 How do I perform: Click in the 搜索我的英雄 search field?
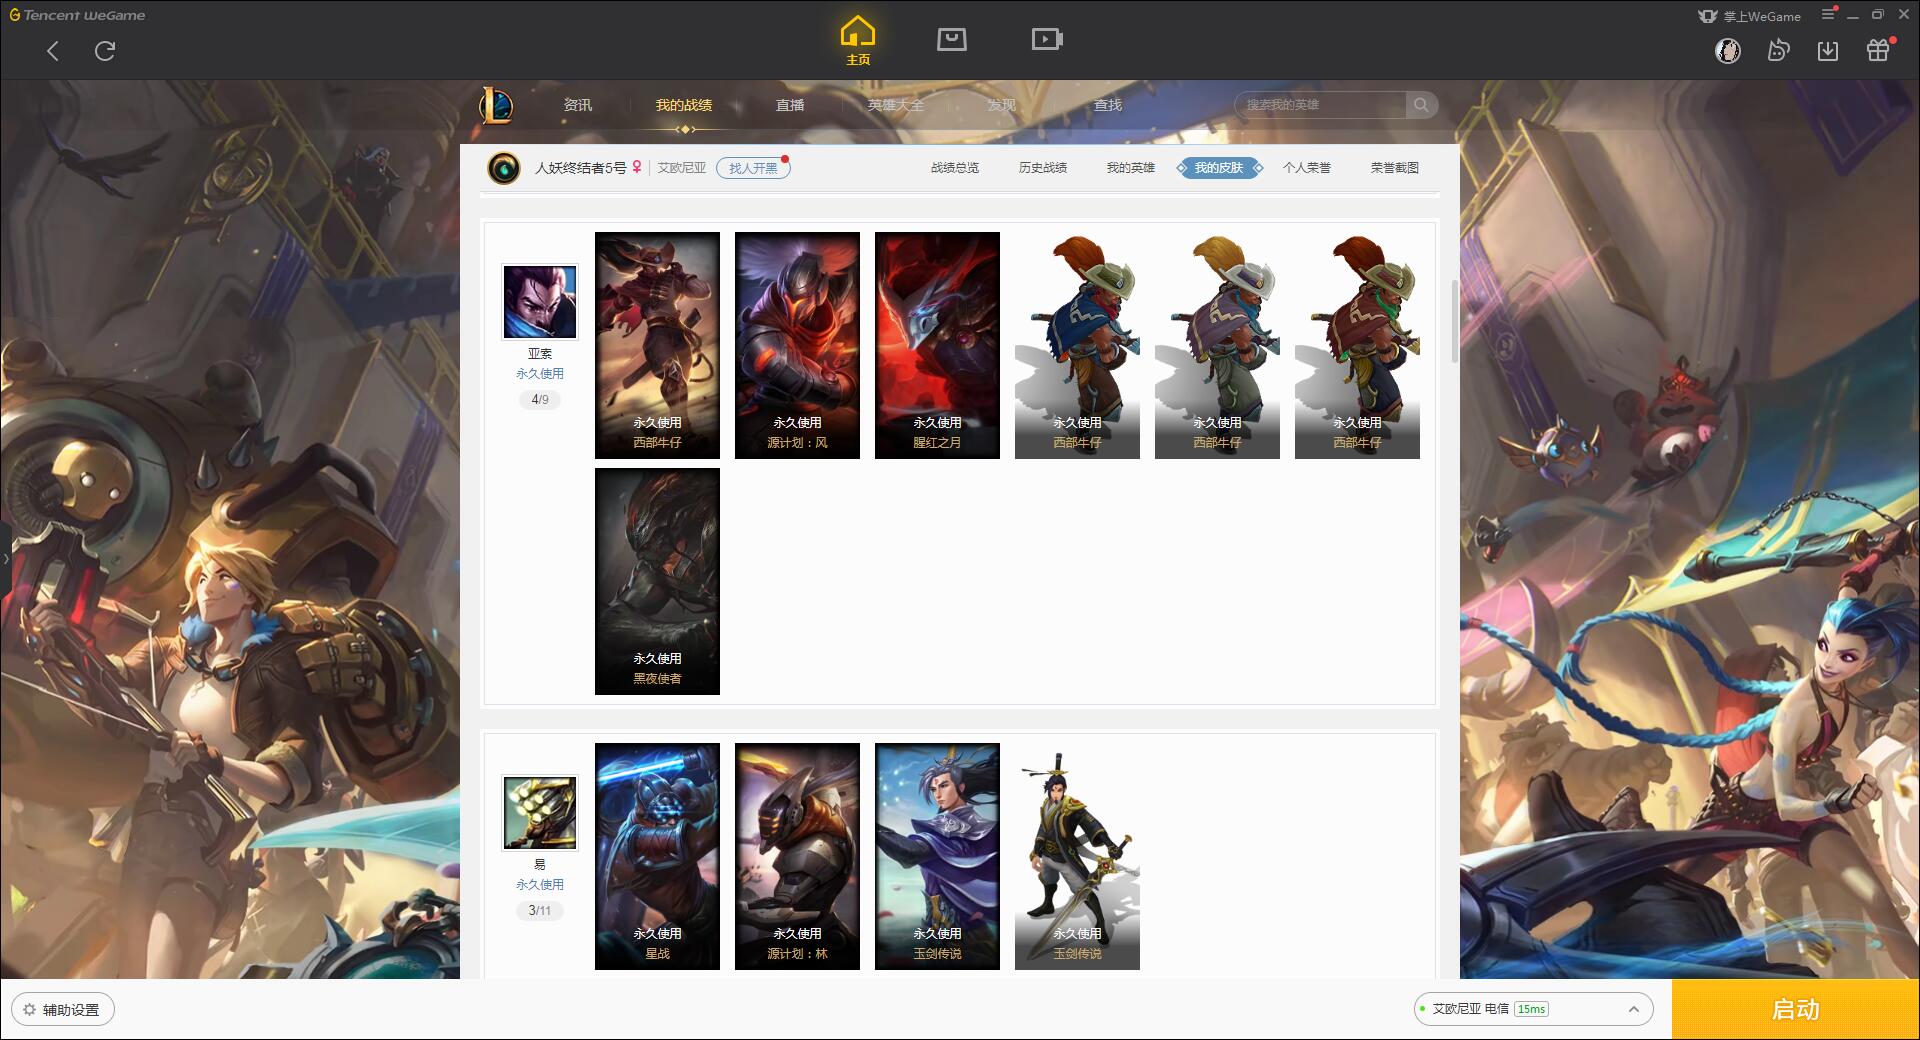click(1320, 105)
